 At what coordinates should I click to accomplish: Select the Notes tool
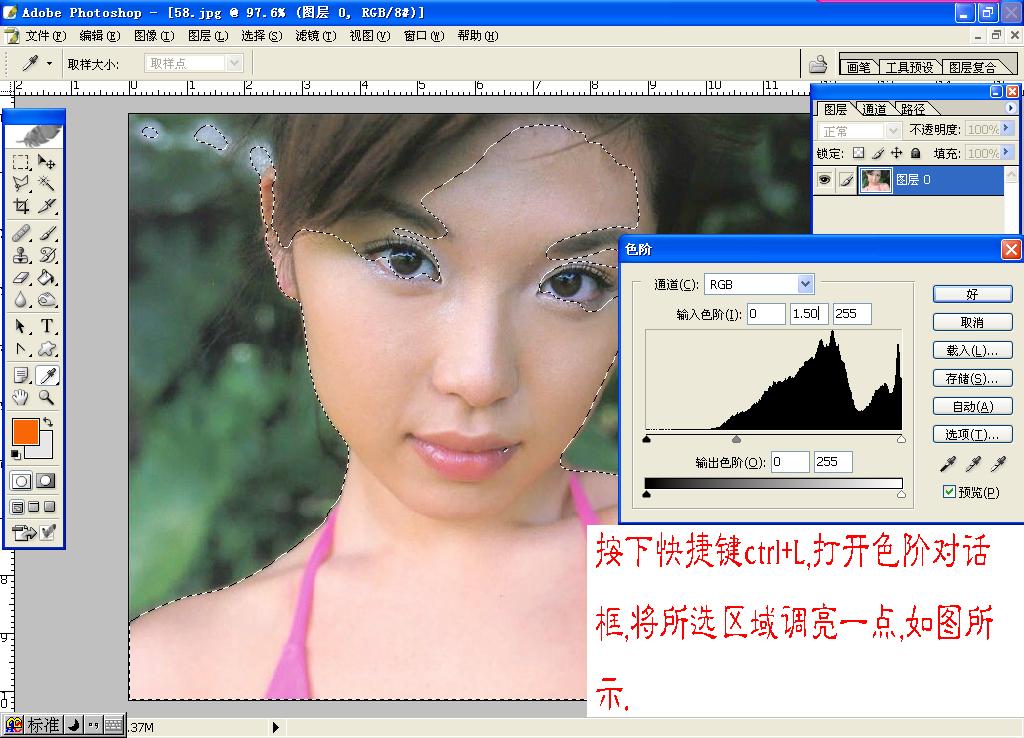click(x=21, y=375)
